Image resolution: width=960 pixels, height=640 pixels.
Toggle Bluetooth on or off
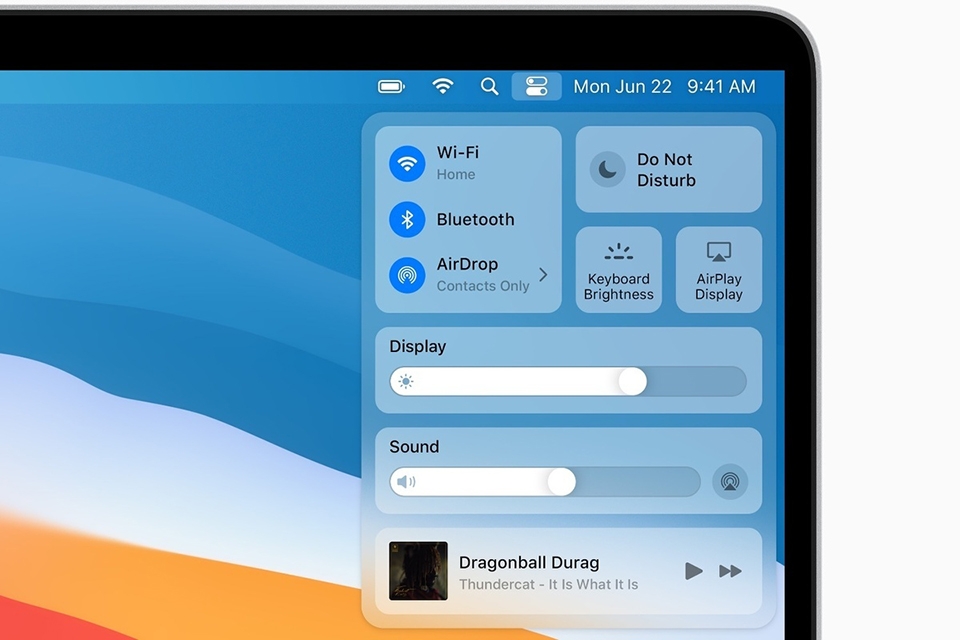(x=406, y=219)
